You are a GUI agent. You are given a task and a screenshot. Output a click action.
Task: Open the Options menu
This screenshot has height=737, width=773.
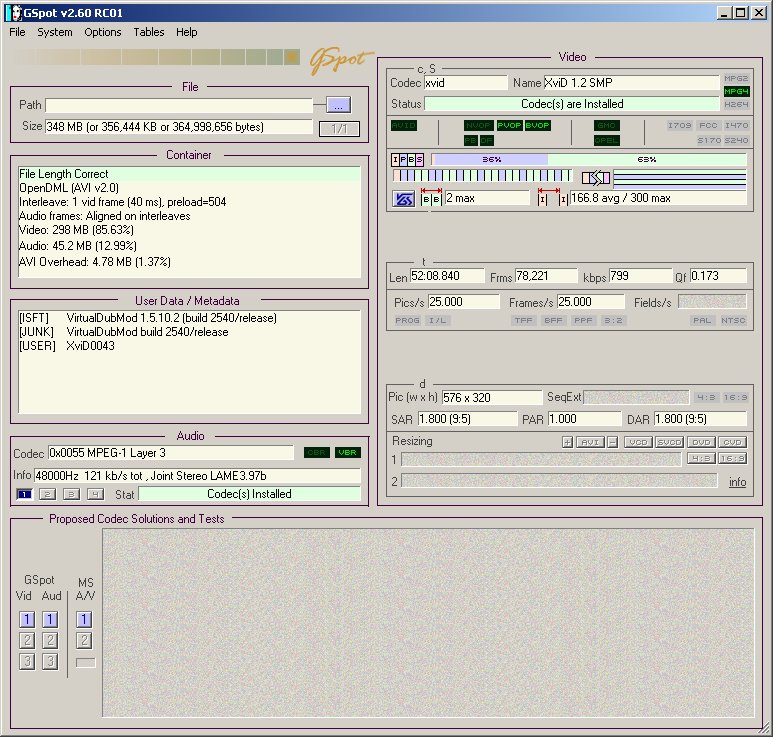click(103, 32)
